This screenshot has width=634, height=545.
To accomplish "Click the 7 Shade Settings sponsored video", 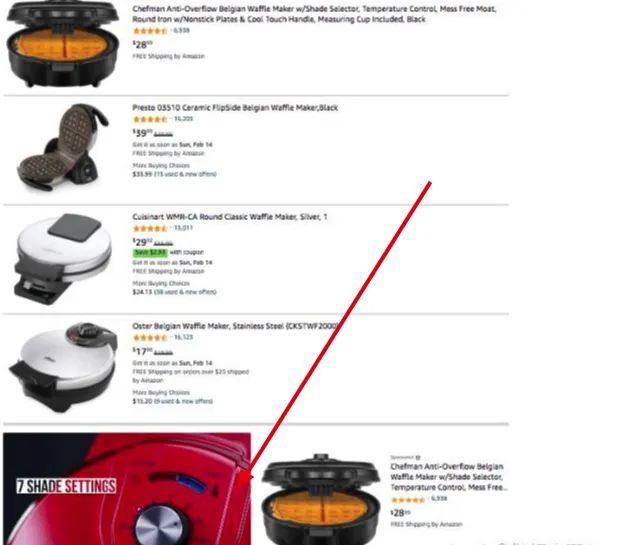I will 127,489.
